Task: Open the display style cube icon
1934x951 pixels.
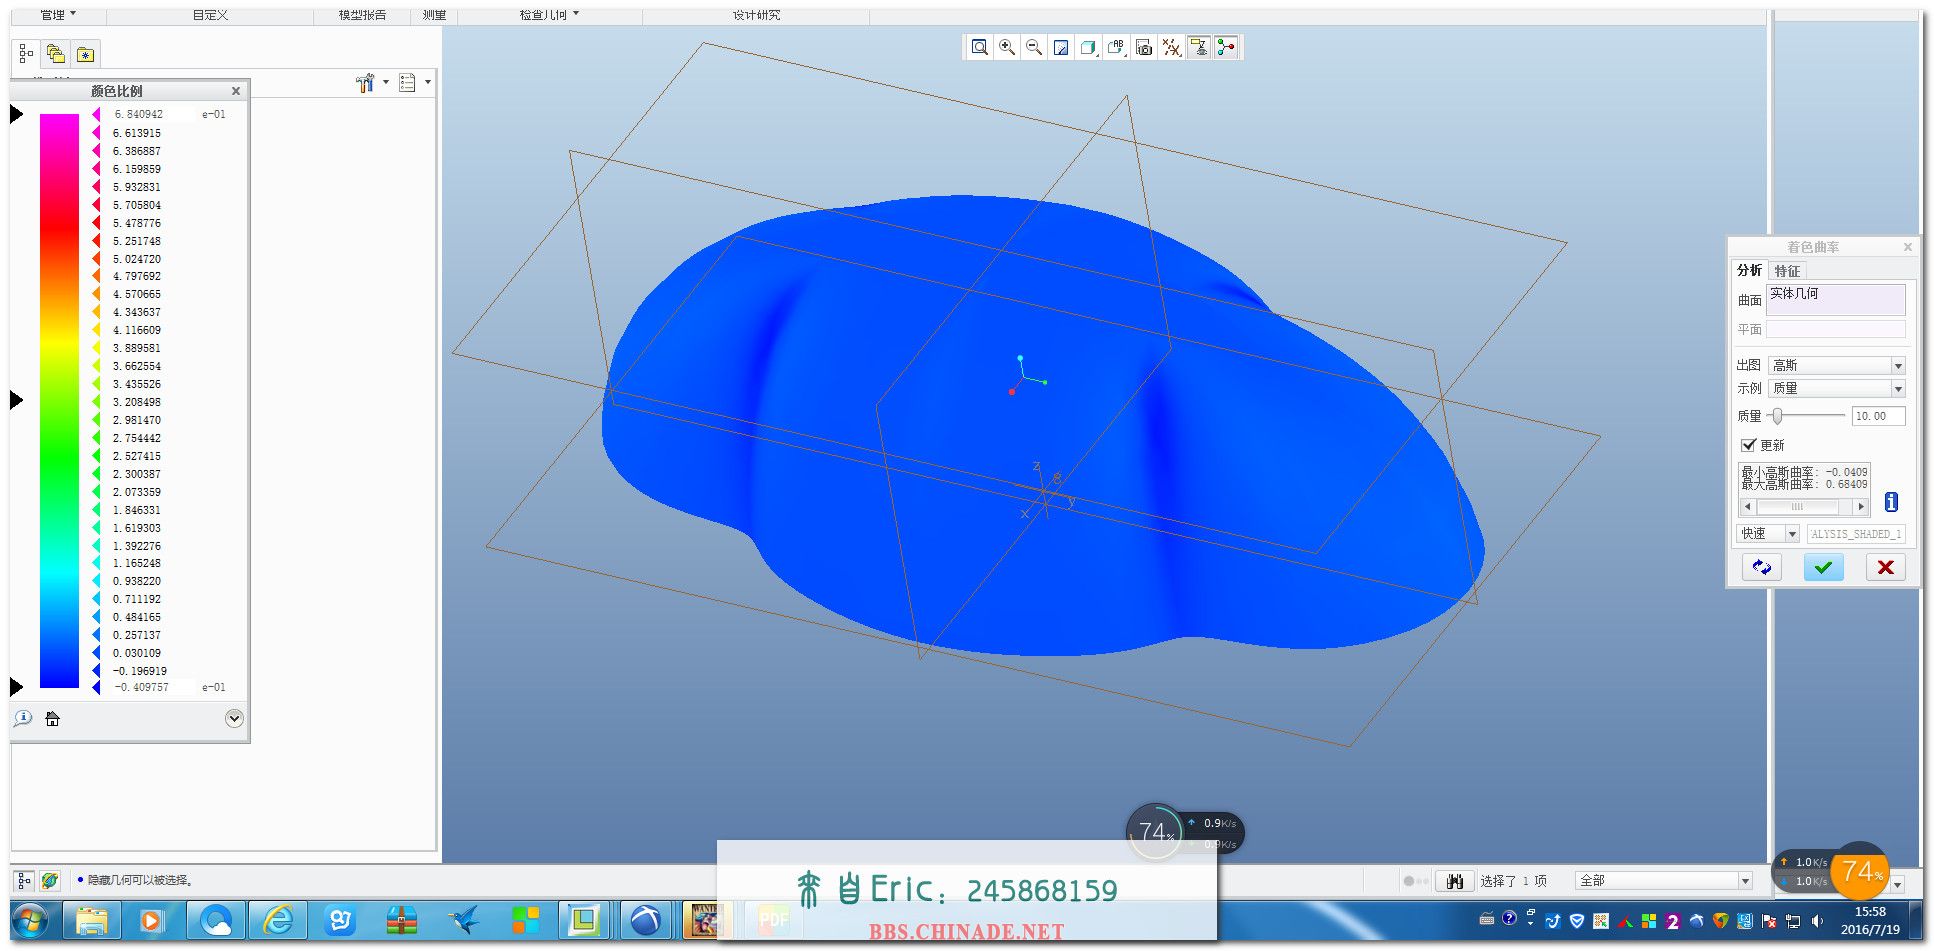Action: [x=1089, y=47]
